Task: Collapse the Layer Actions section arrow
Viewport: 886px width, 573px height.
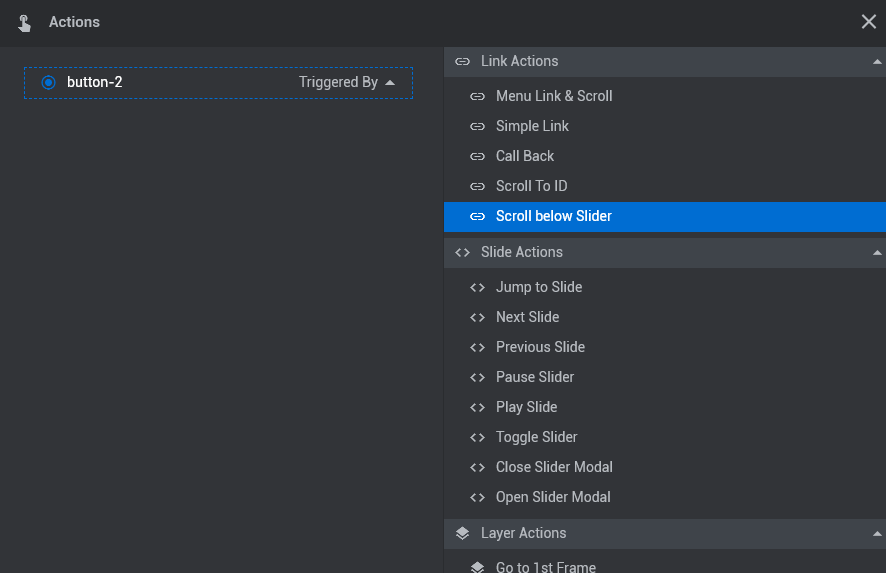Action: (877, 533)
